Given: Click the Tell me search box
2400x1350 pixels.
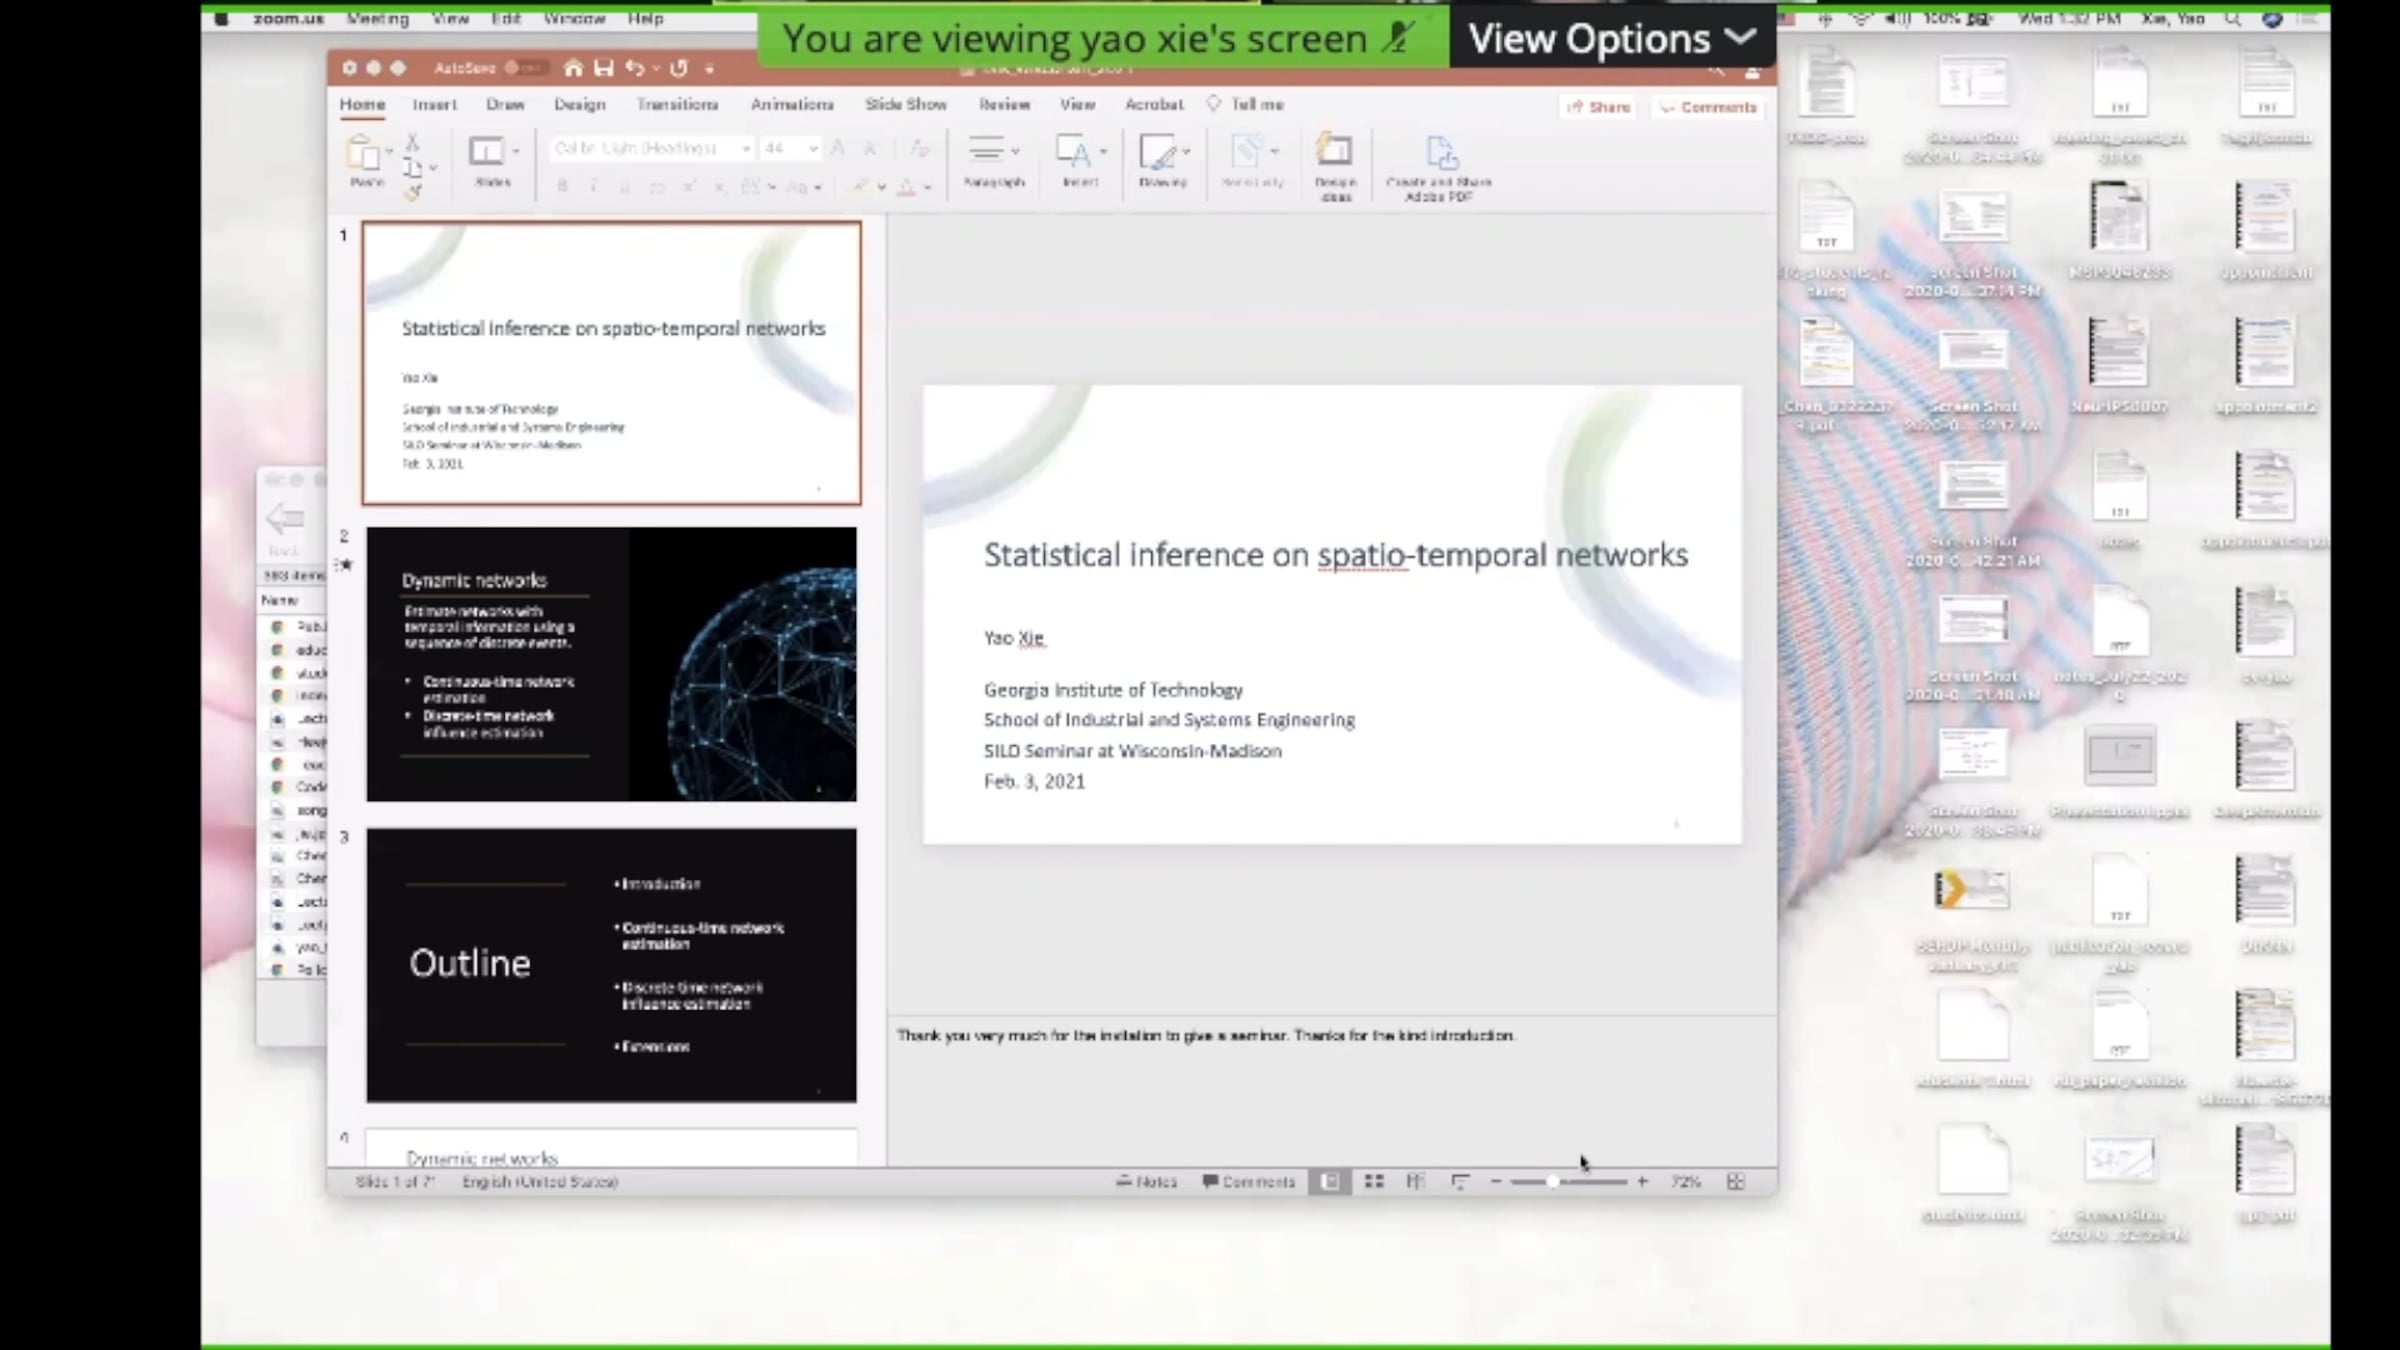Looking at the screenshot, I should coord(1246,104).
